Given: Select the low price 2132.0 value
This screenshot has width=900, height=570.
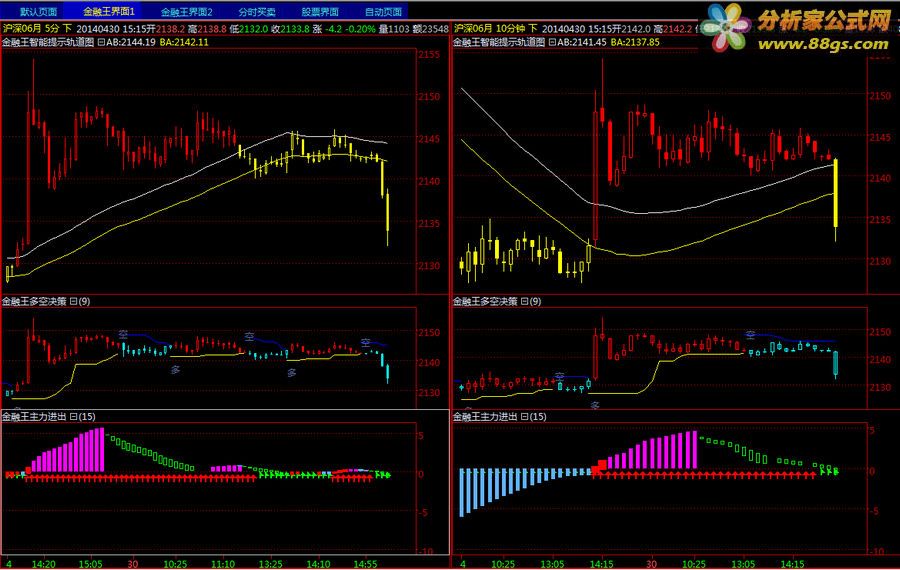Looking at the screenshot, I should (x=253, y=28).
